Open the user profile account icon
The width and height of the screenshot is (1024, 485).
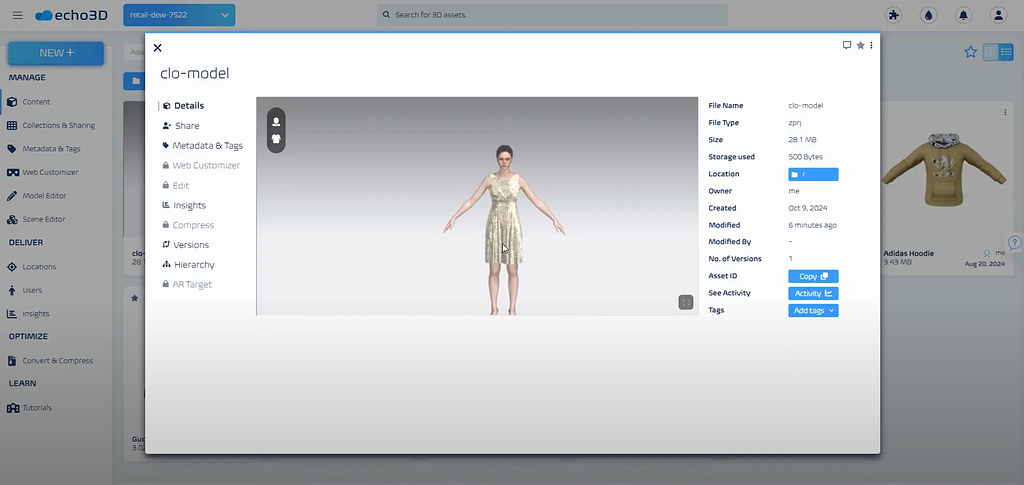point(998,15)
